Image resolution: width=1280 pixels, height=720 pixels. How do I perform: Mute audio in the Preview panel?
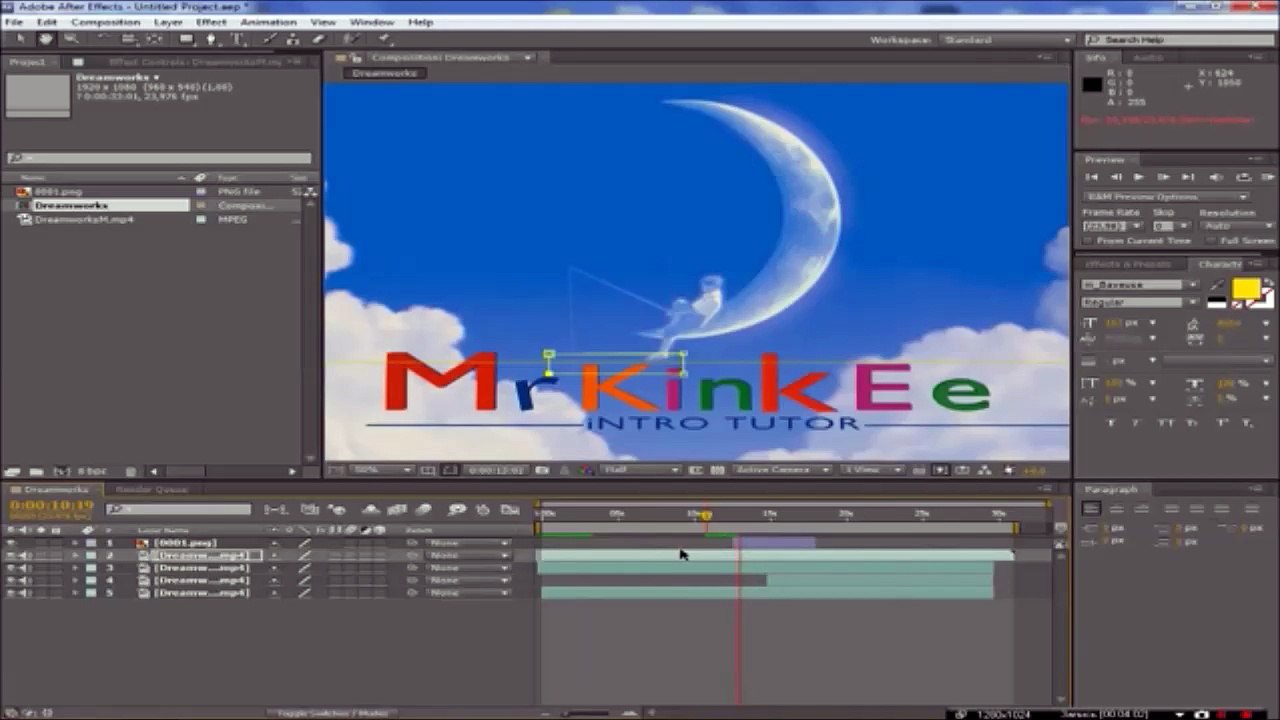1216,177
